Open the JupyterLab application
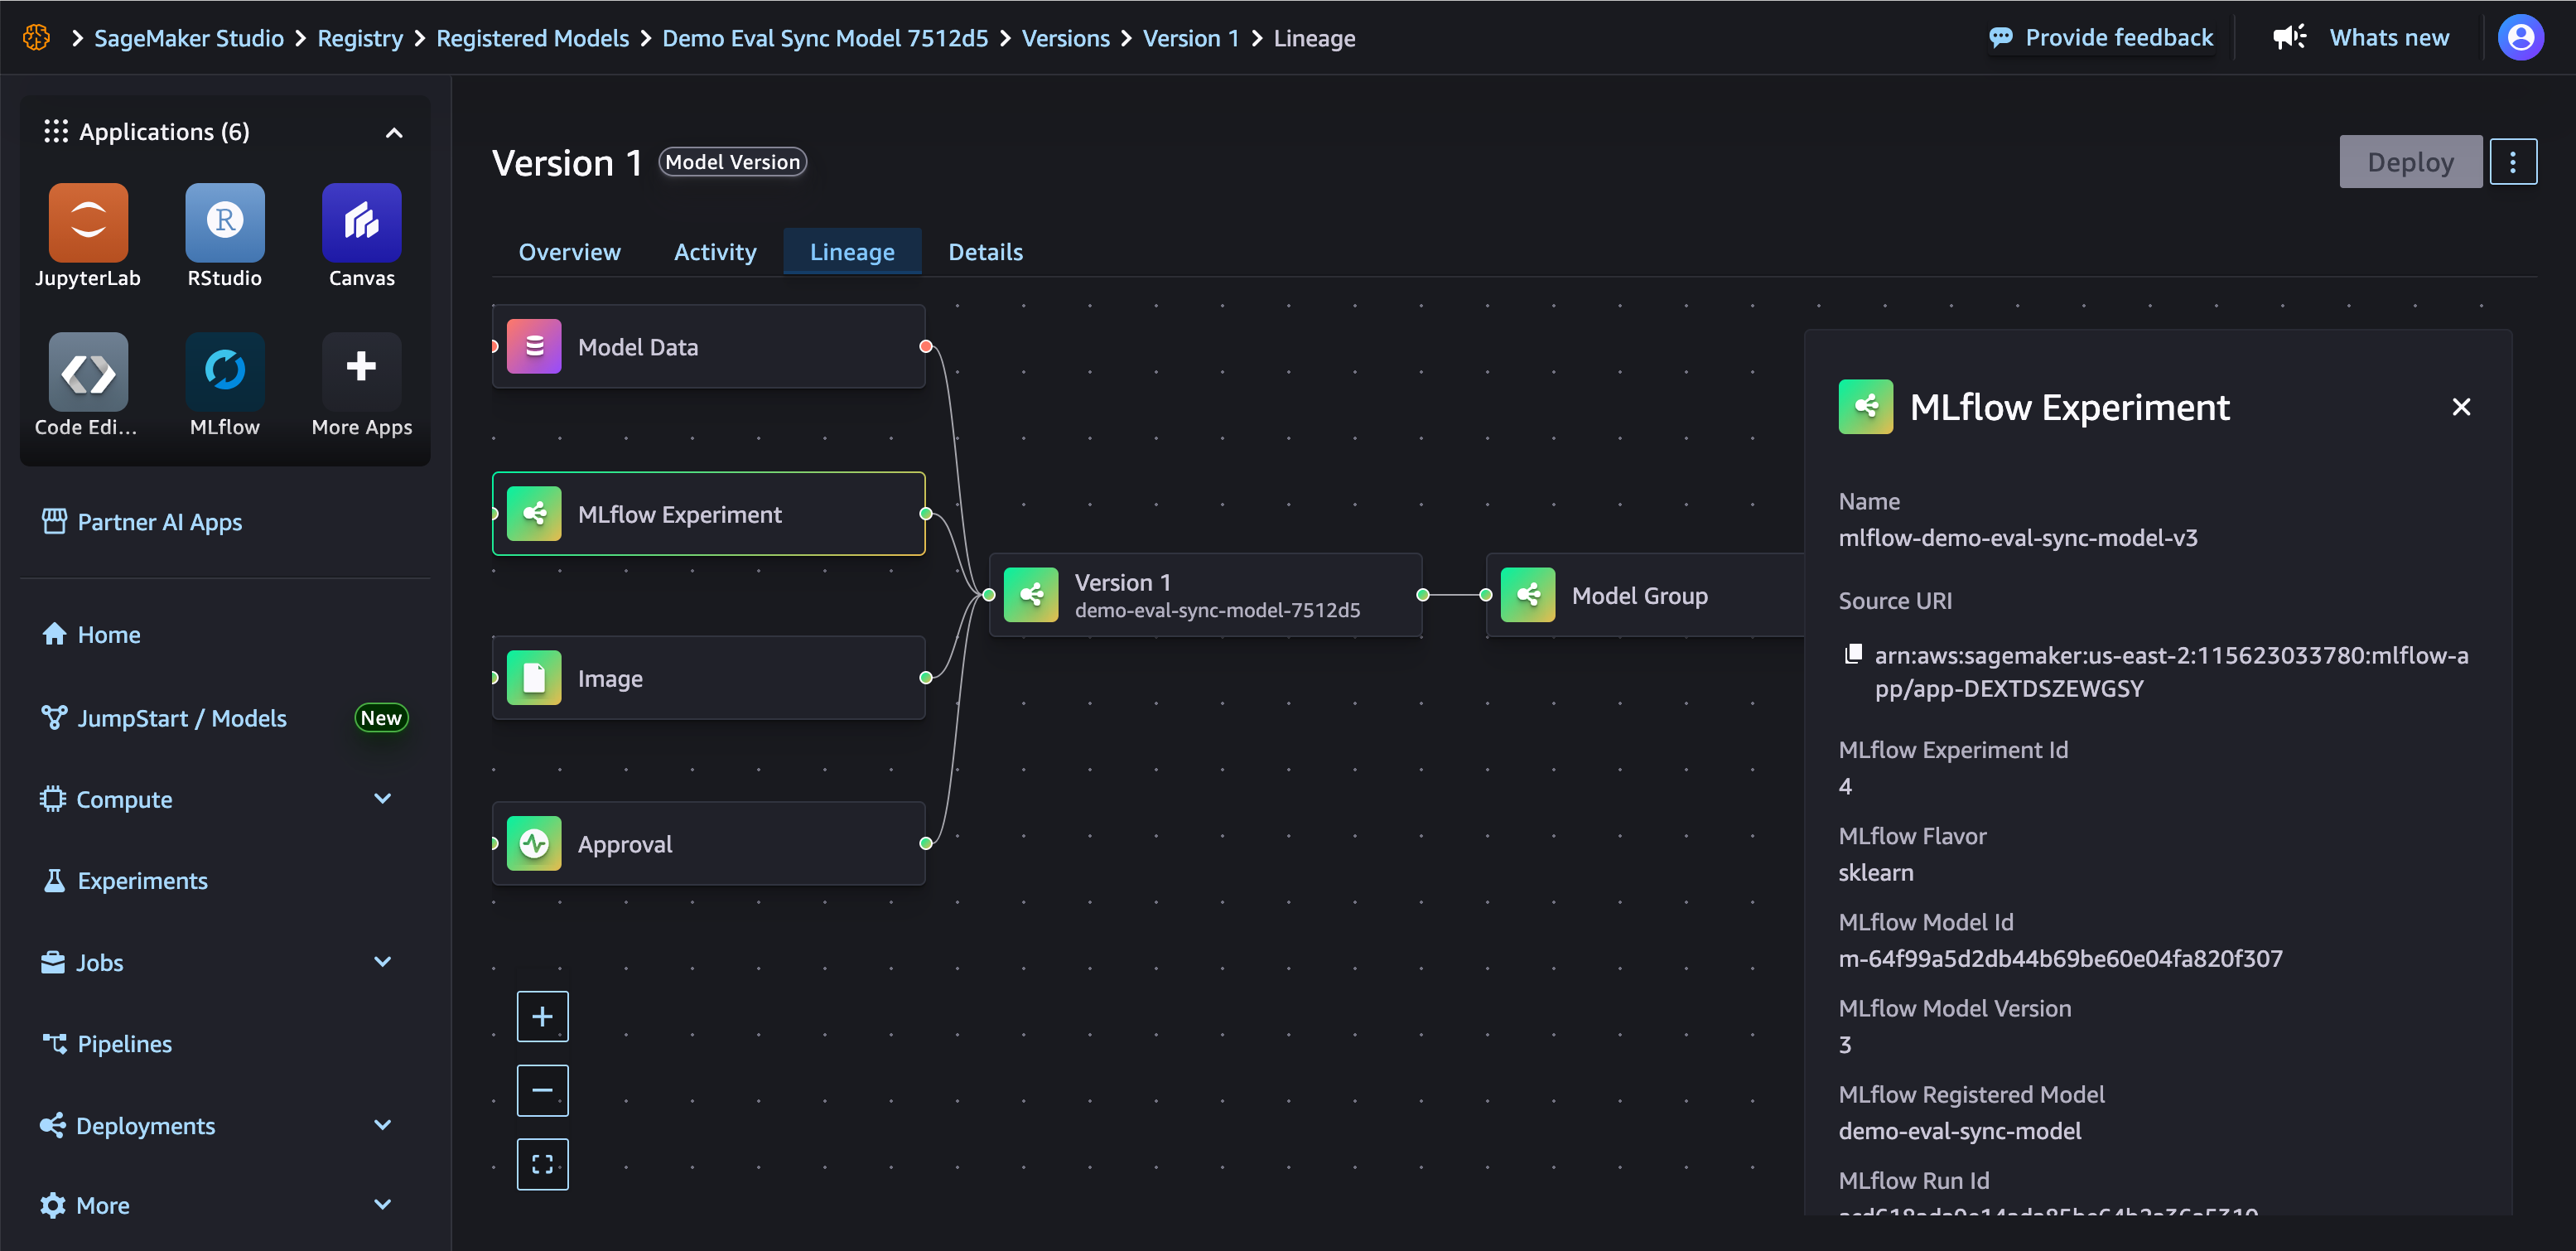The height and width of the screenshot is (1251, 2576). tap(88, 222)
